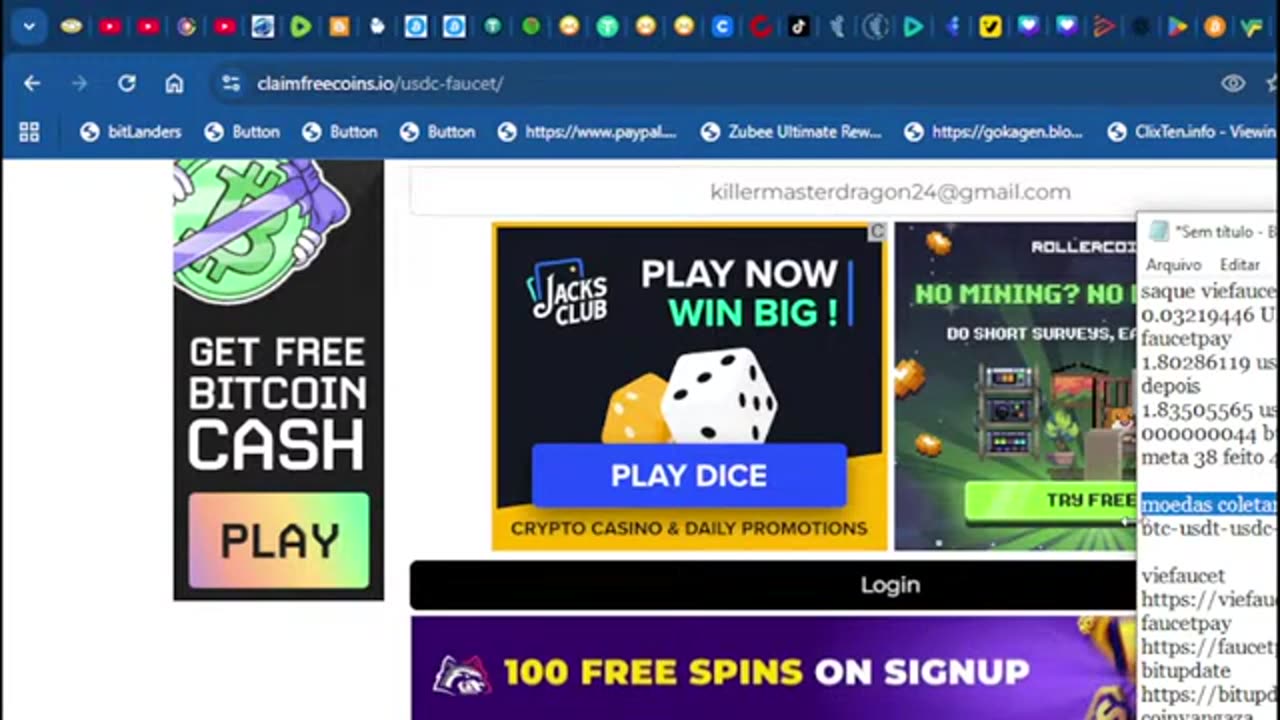Click the ad choices icon on Jacks Club ad
Viewport: 1280px width, 720px height.
(876, 232)
